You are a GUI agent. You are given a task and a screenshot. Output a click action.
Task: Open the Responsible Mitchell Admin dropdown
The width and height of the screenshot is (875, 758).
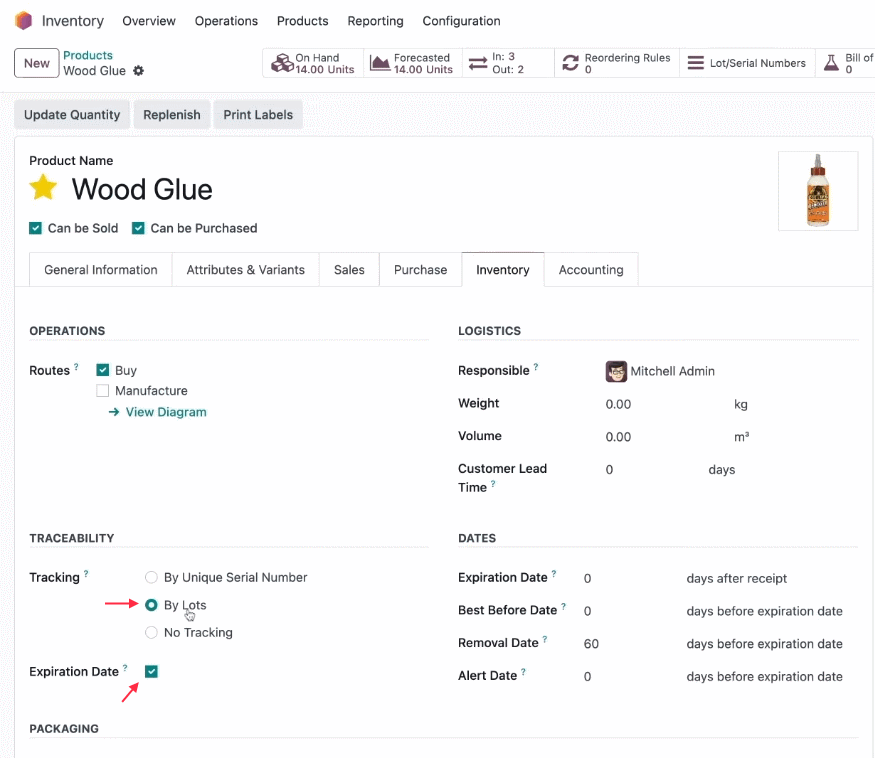pyautogui.click(x=672, y=371)
